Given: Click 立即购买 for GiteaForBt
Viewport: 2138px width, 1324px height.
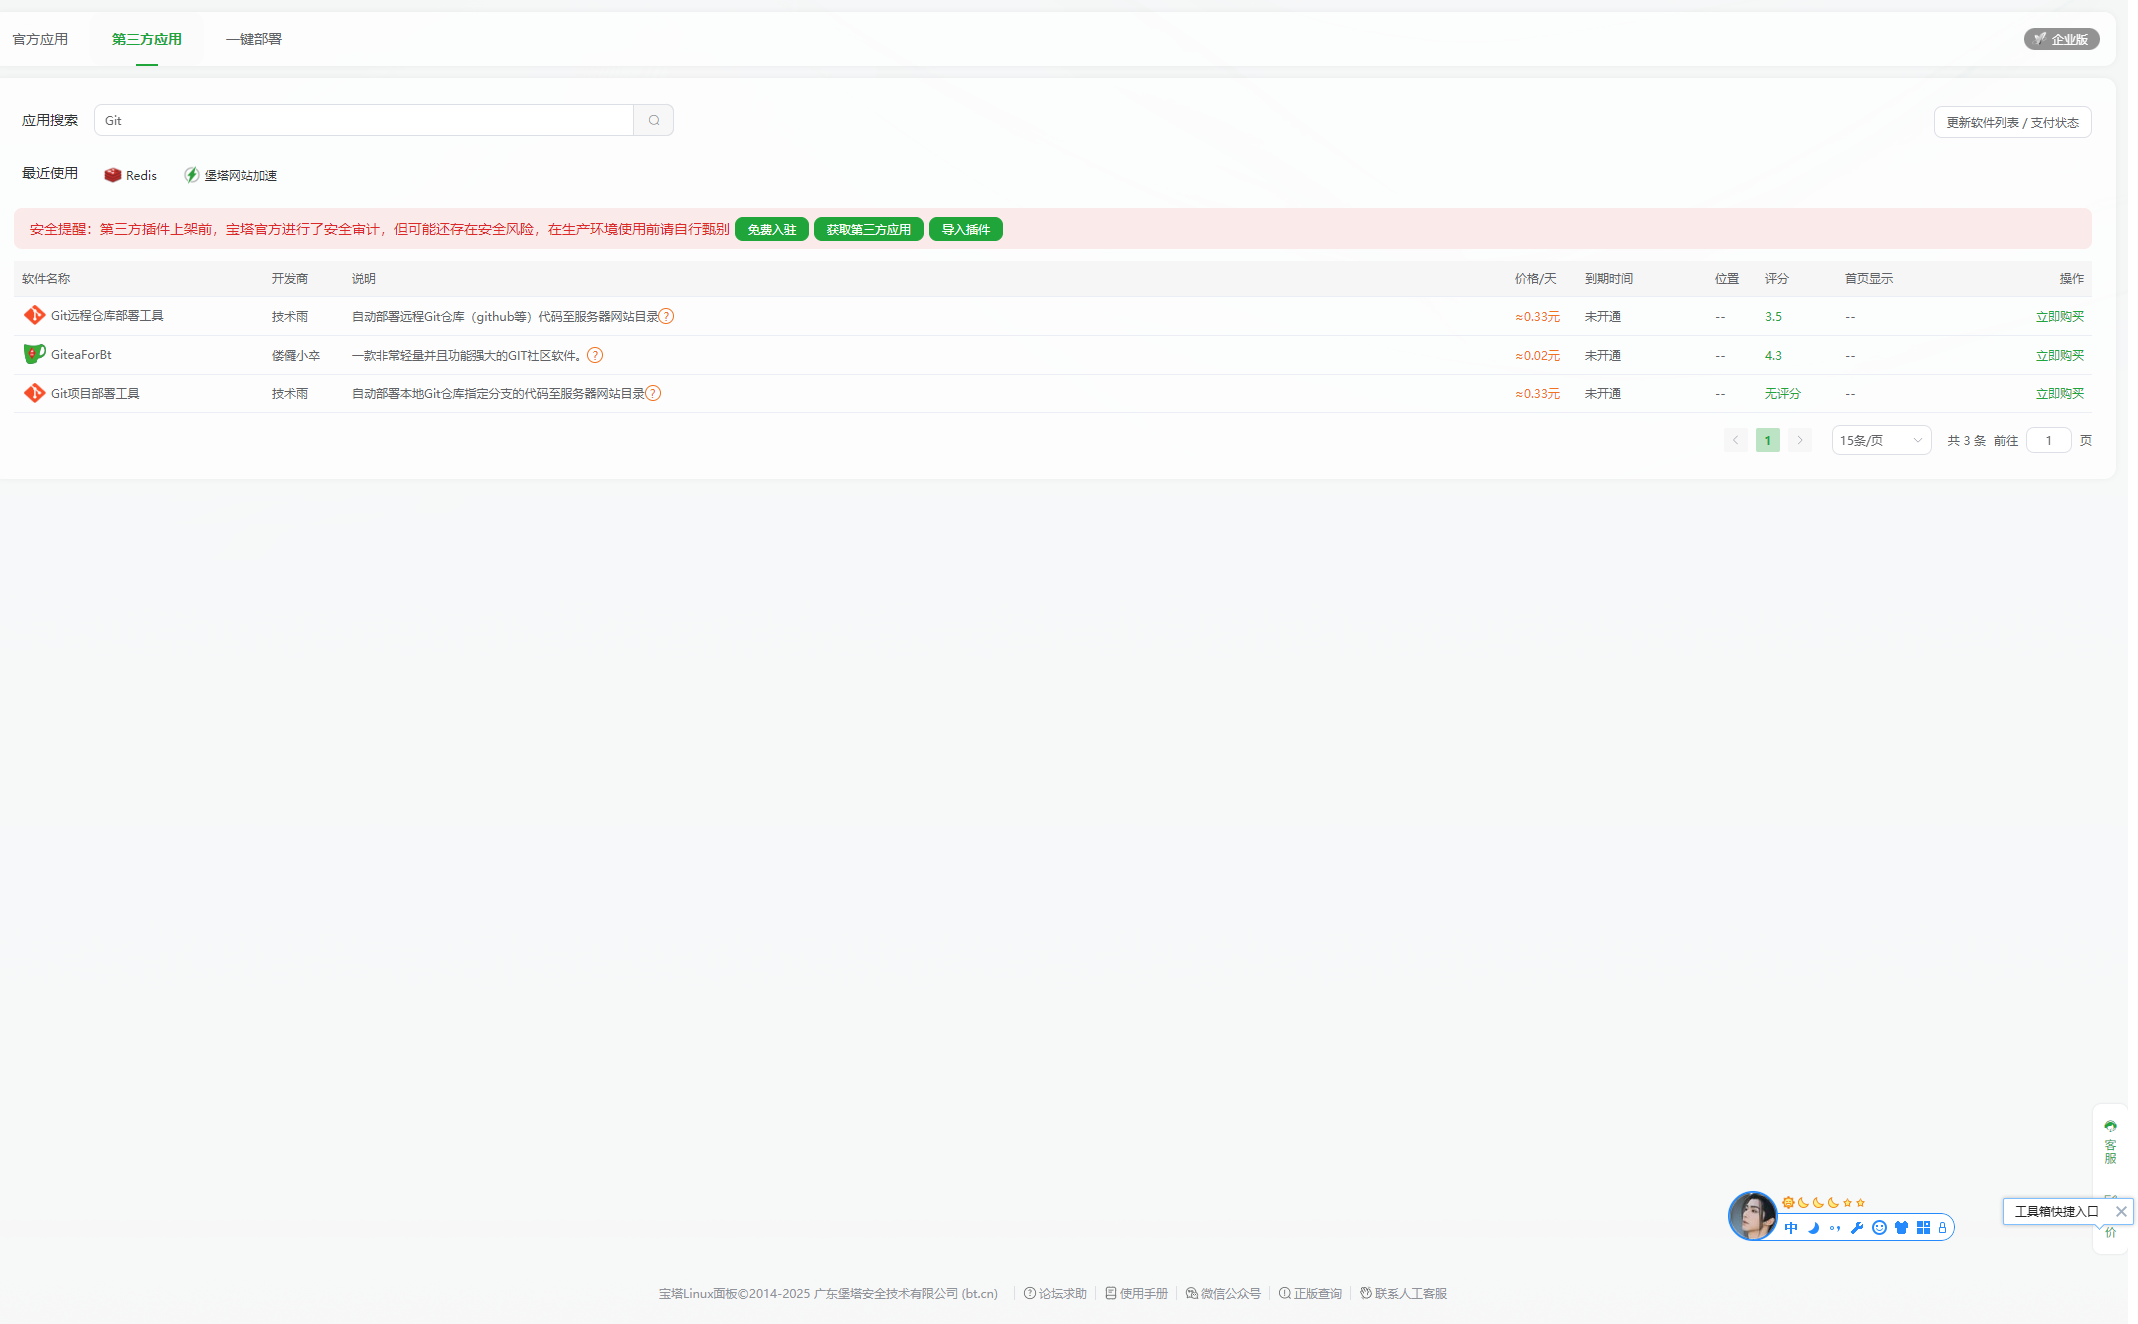Looking at the screenshot, I should pyautogui.click(x=2059, y=355).
